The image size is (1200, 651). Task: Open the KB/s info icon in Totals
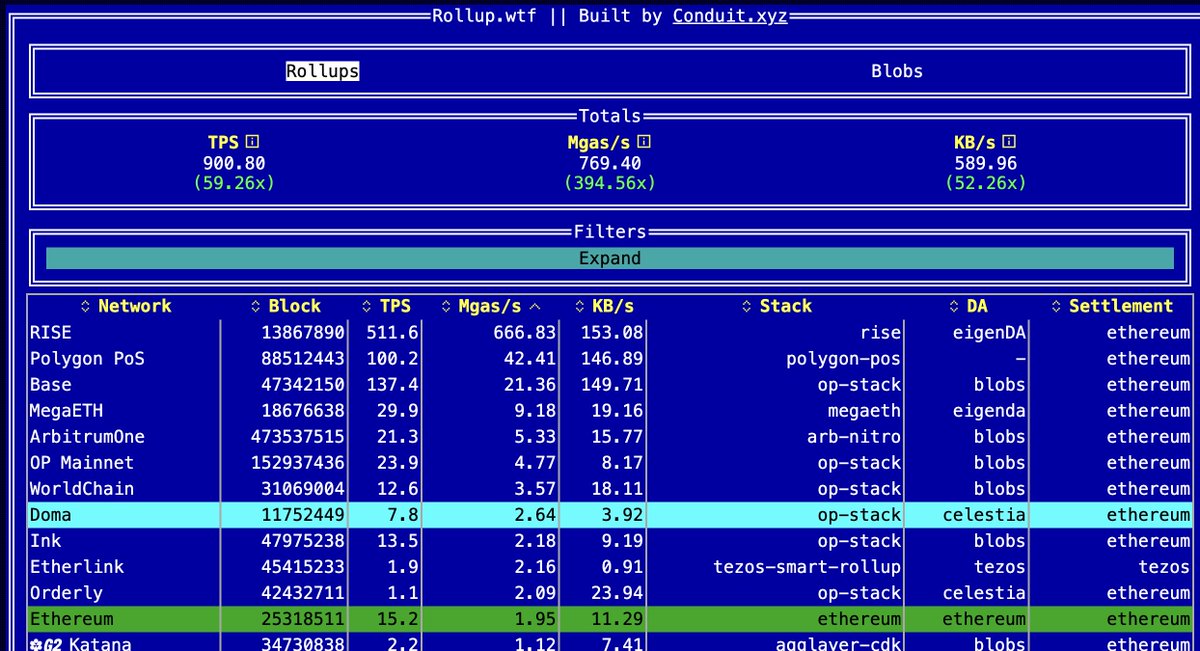(1010, 142)
